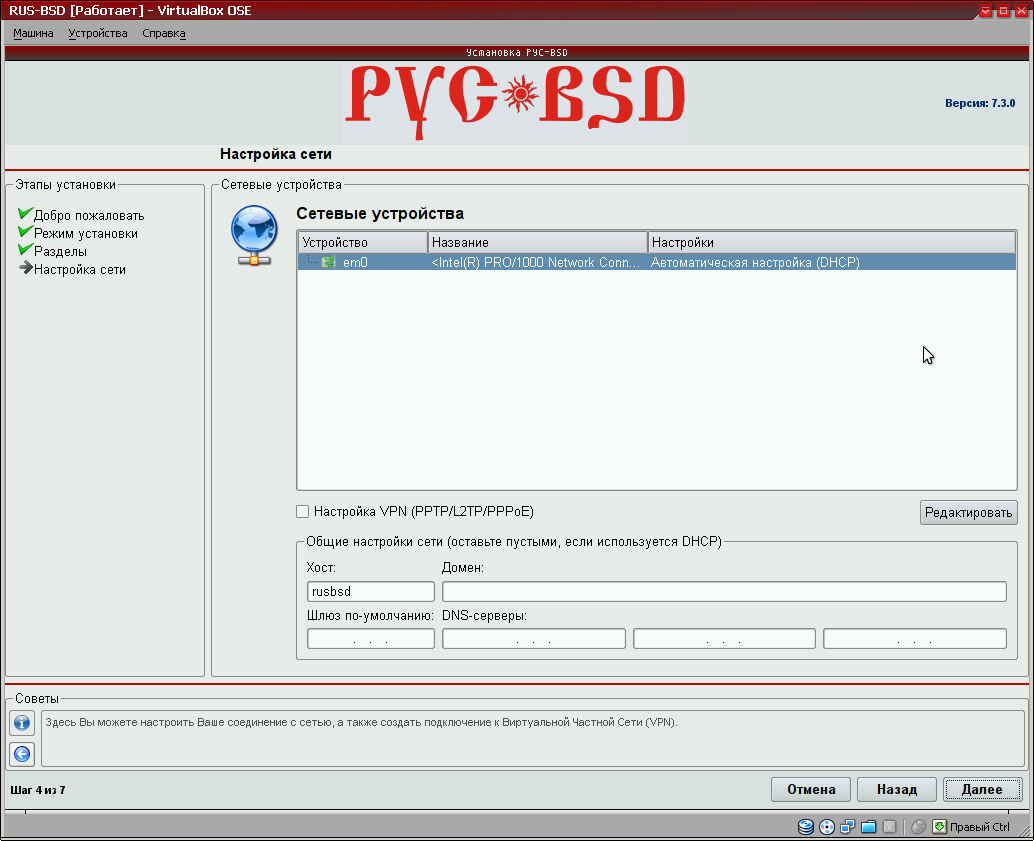Viewport: 1034px width, 841px height.
Task: Open the Машина menu
Action: [33, 33]
